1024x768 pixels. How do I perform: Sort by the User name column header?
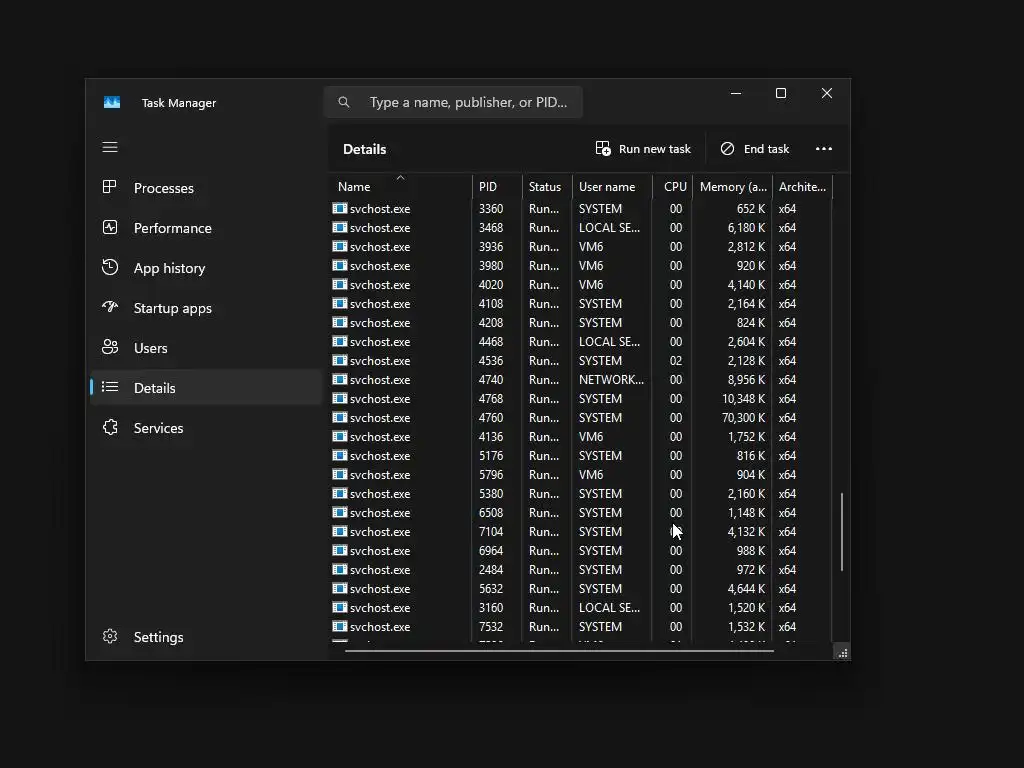(613, 187)
